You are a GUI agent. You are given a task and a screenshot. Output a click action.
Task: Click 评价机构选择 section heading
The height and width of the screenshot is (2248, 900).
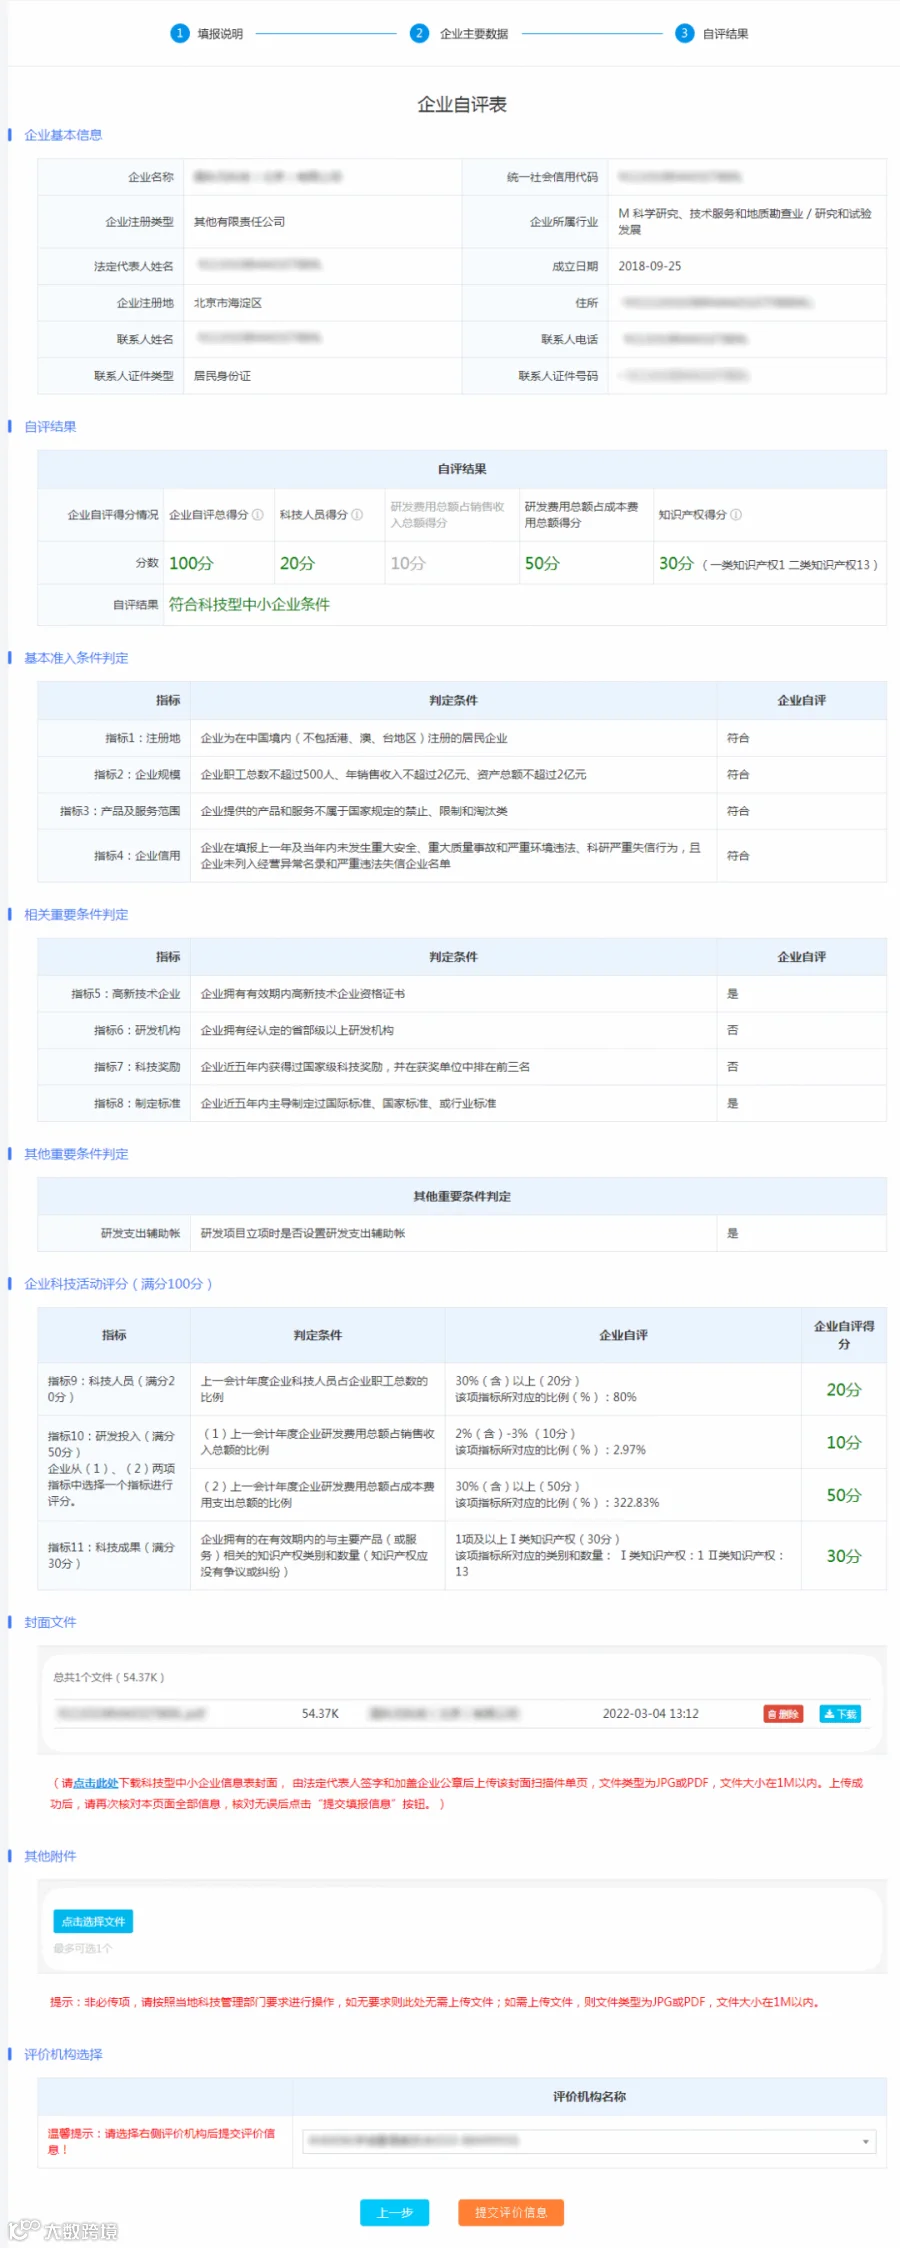click(63, 2054)
